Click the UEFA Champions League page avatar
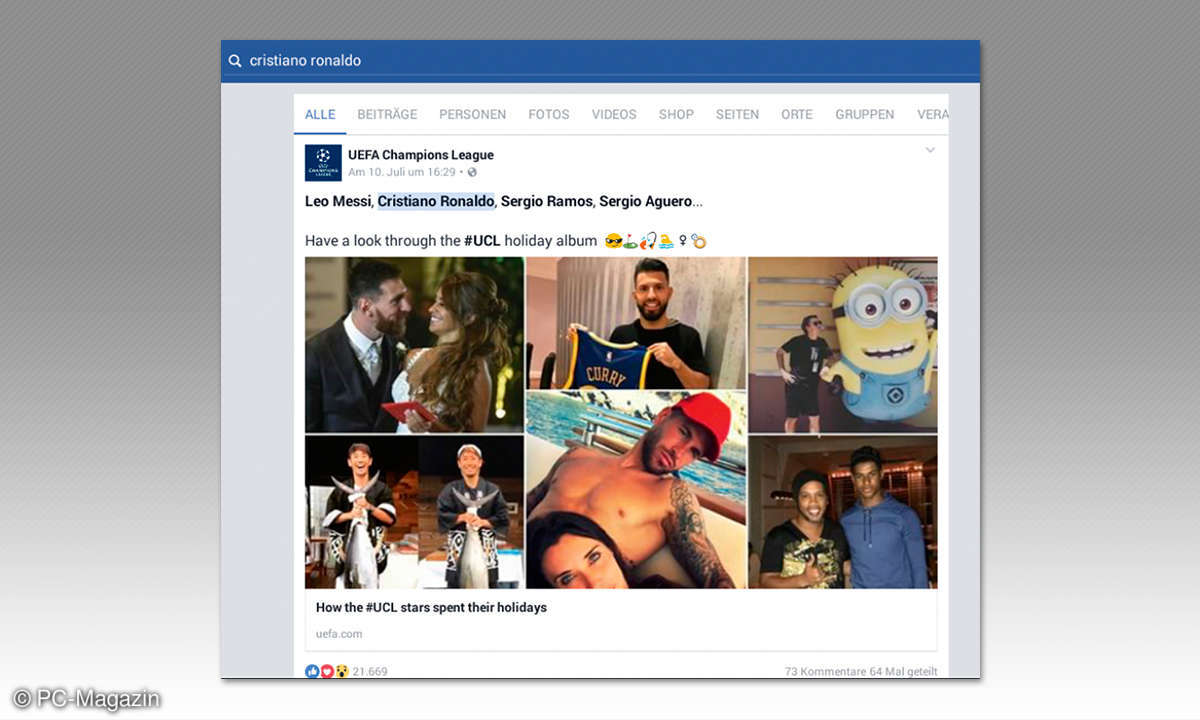The image size is (1200, 720). 323,163
